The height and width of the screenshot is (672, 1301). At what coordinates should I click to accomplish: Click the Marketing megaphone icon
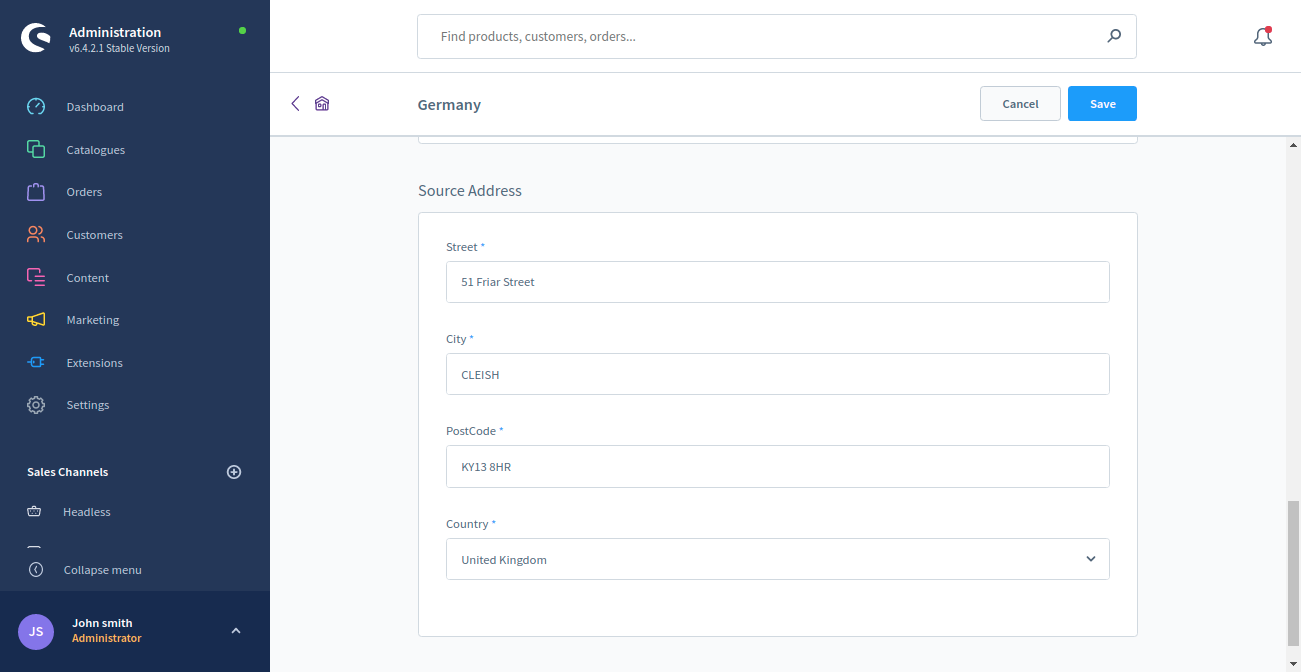(x=36, y=320)
